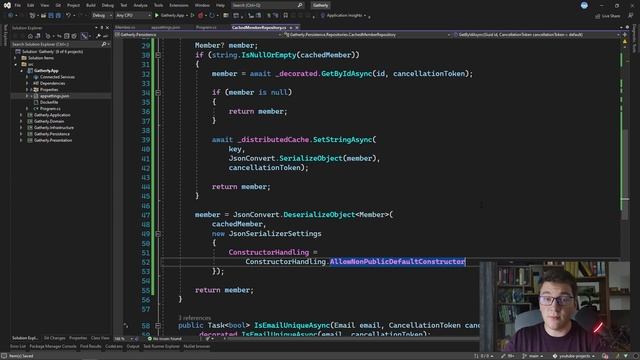Collapse the src folder node

tap(16, 64)
